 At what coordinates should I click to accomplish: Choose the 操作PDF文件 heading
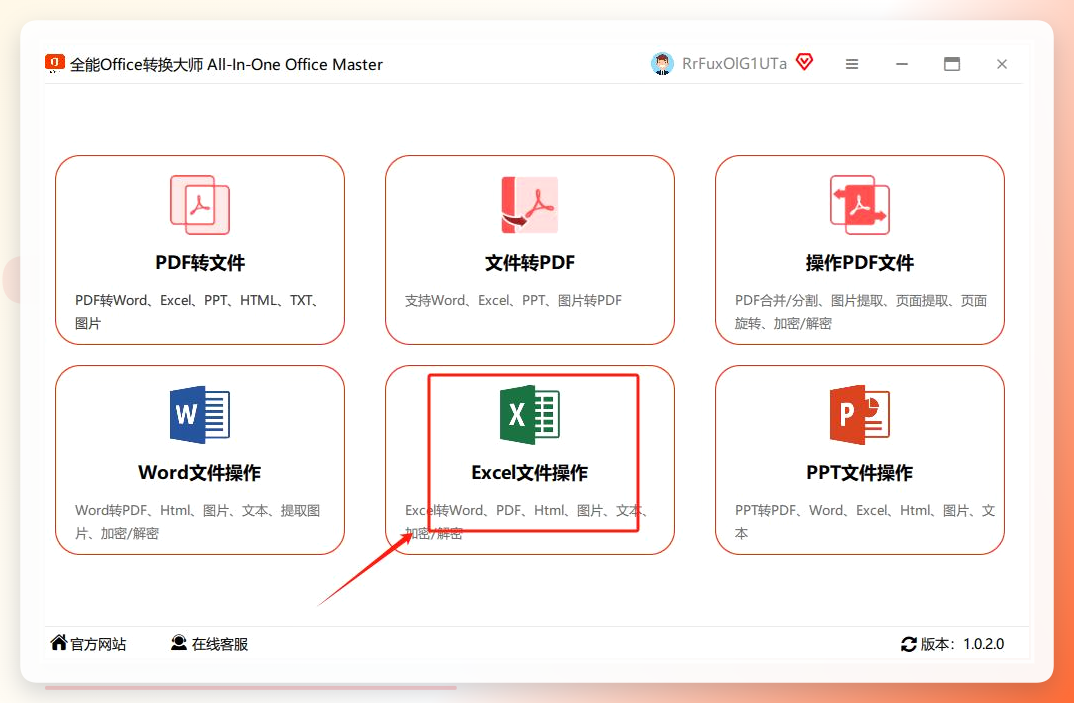point(860,262)
